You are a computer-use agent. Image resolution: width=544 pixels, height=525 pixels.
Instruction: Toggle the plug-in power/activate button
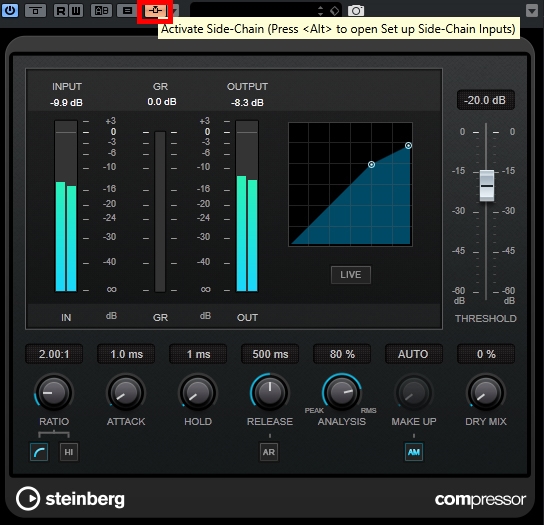click(10, 10)
